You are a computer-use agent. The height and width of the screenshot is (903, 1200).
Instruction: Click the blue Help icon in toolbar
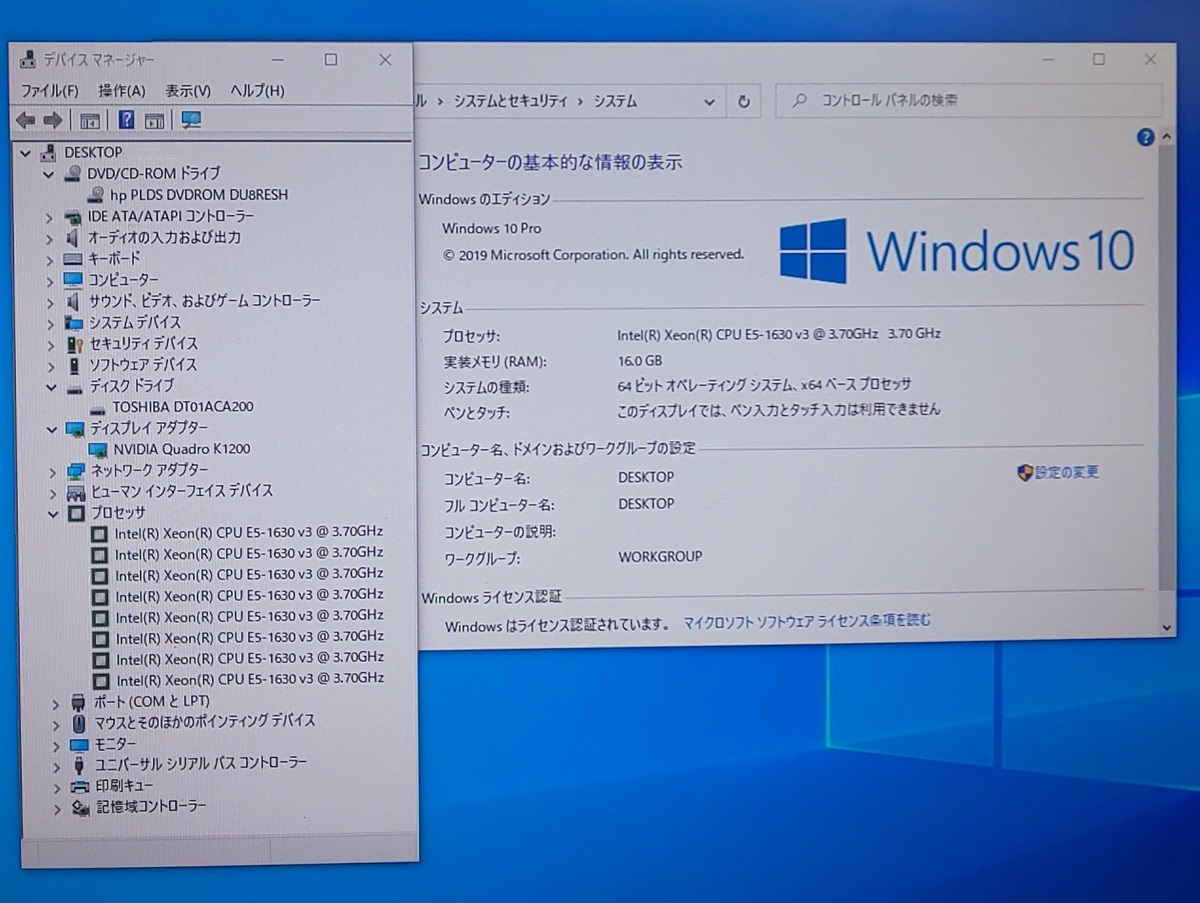(x=127, y=120)
